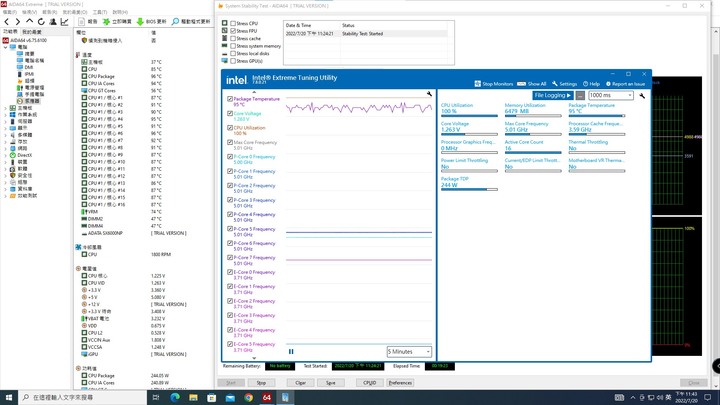Uncheck the Core Voltage monitor checkbox
The height and width of the screenshot is (405, 720).
pyautogui.click(x=230, y=113)
